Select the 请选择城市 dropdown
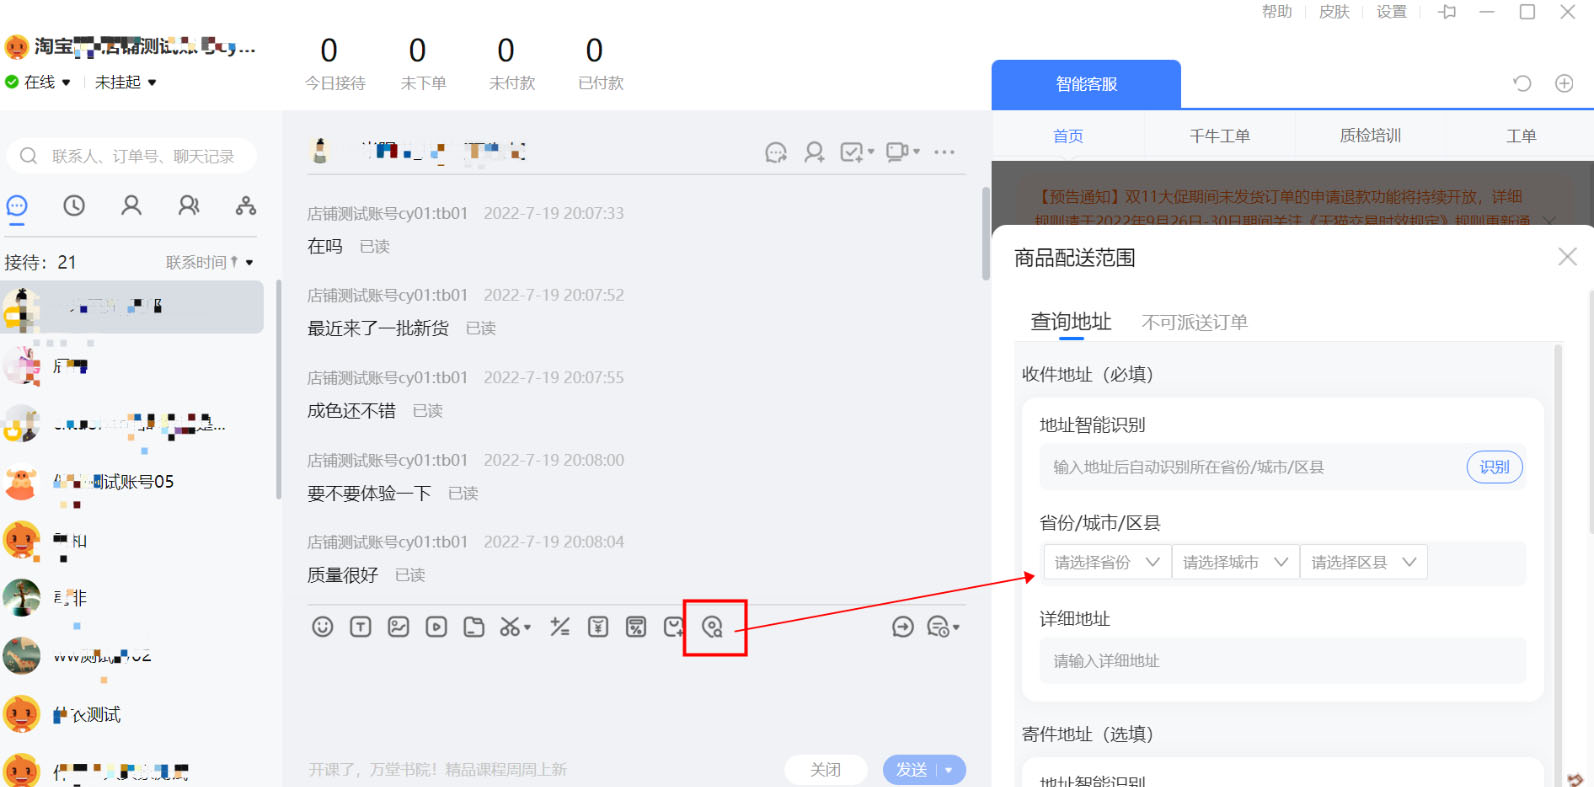The height and width of the screenshot is (787, 1594). [1236, 562]
